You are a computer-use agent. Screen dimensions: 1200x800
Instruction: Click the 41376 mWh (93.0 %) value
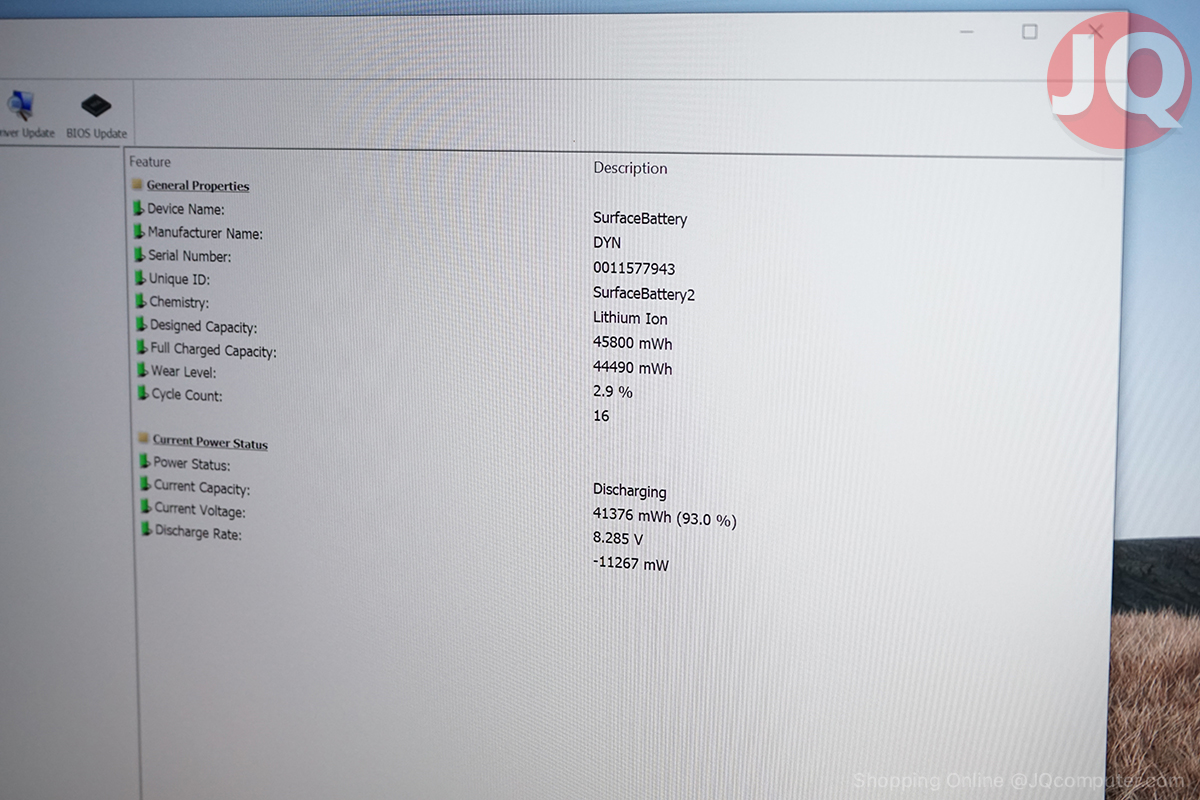[x=665, y=517]
